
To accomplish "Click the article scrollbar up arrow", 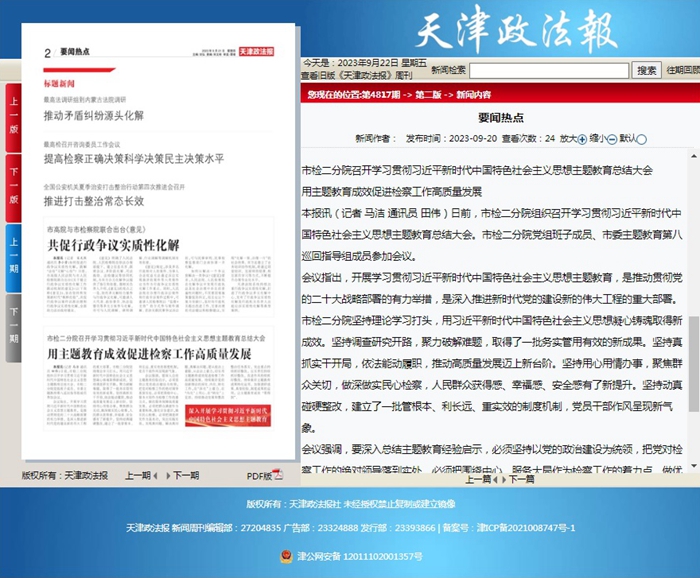I will tap(694, 156).
